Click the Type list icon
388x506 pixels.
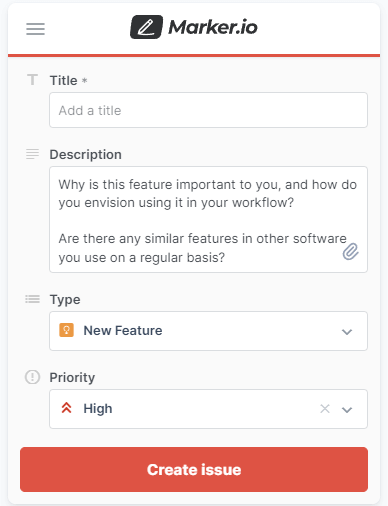tap(32, 299)
